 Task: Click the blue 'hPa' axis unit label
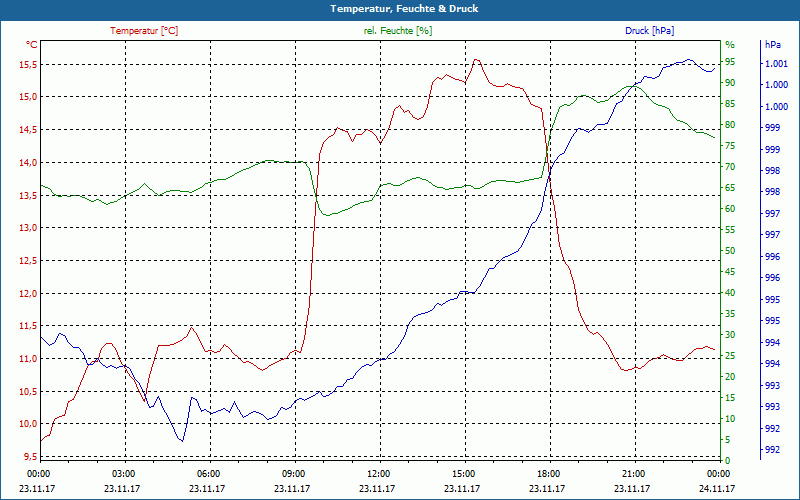click(x=772, y=45)
